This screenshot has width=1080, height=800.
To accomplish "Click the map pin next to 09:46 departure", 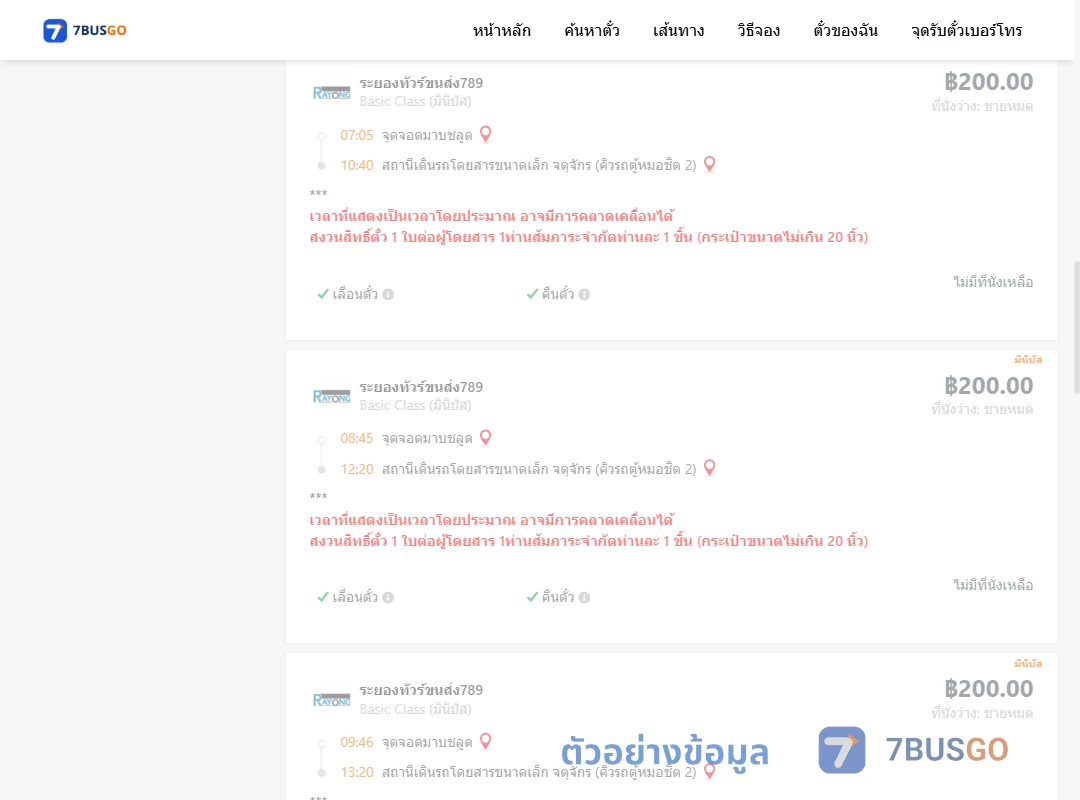I will tap(486, 741).
